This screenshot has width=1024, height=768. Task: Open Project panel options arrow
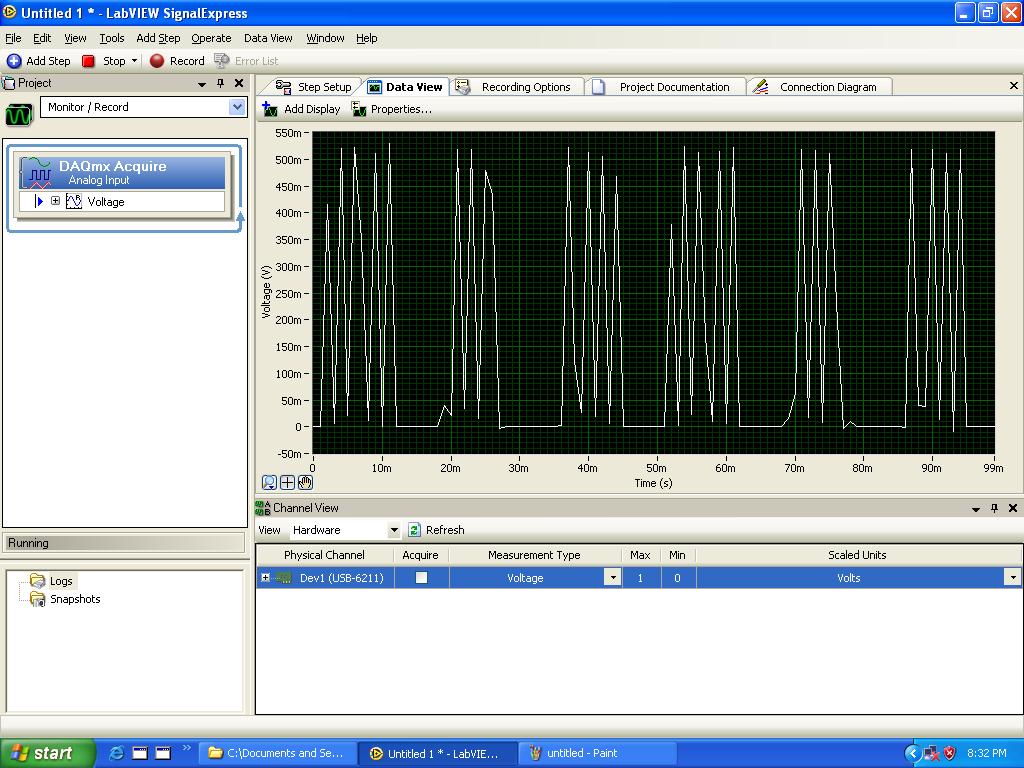pos(202,84)
